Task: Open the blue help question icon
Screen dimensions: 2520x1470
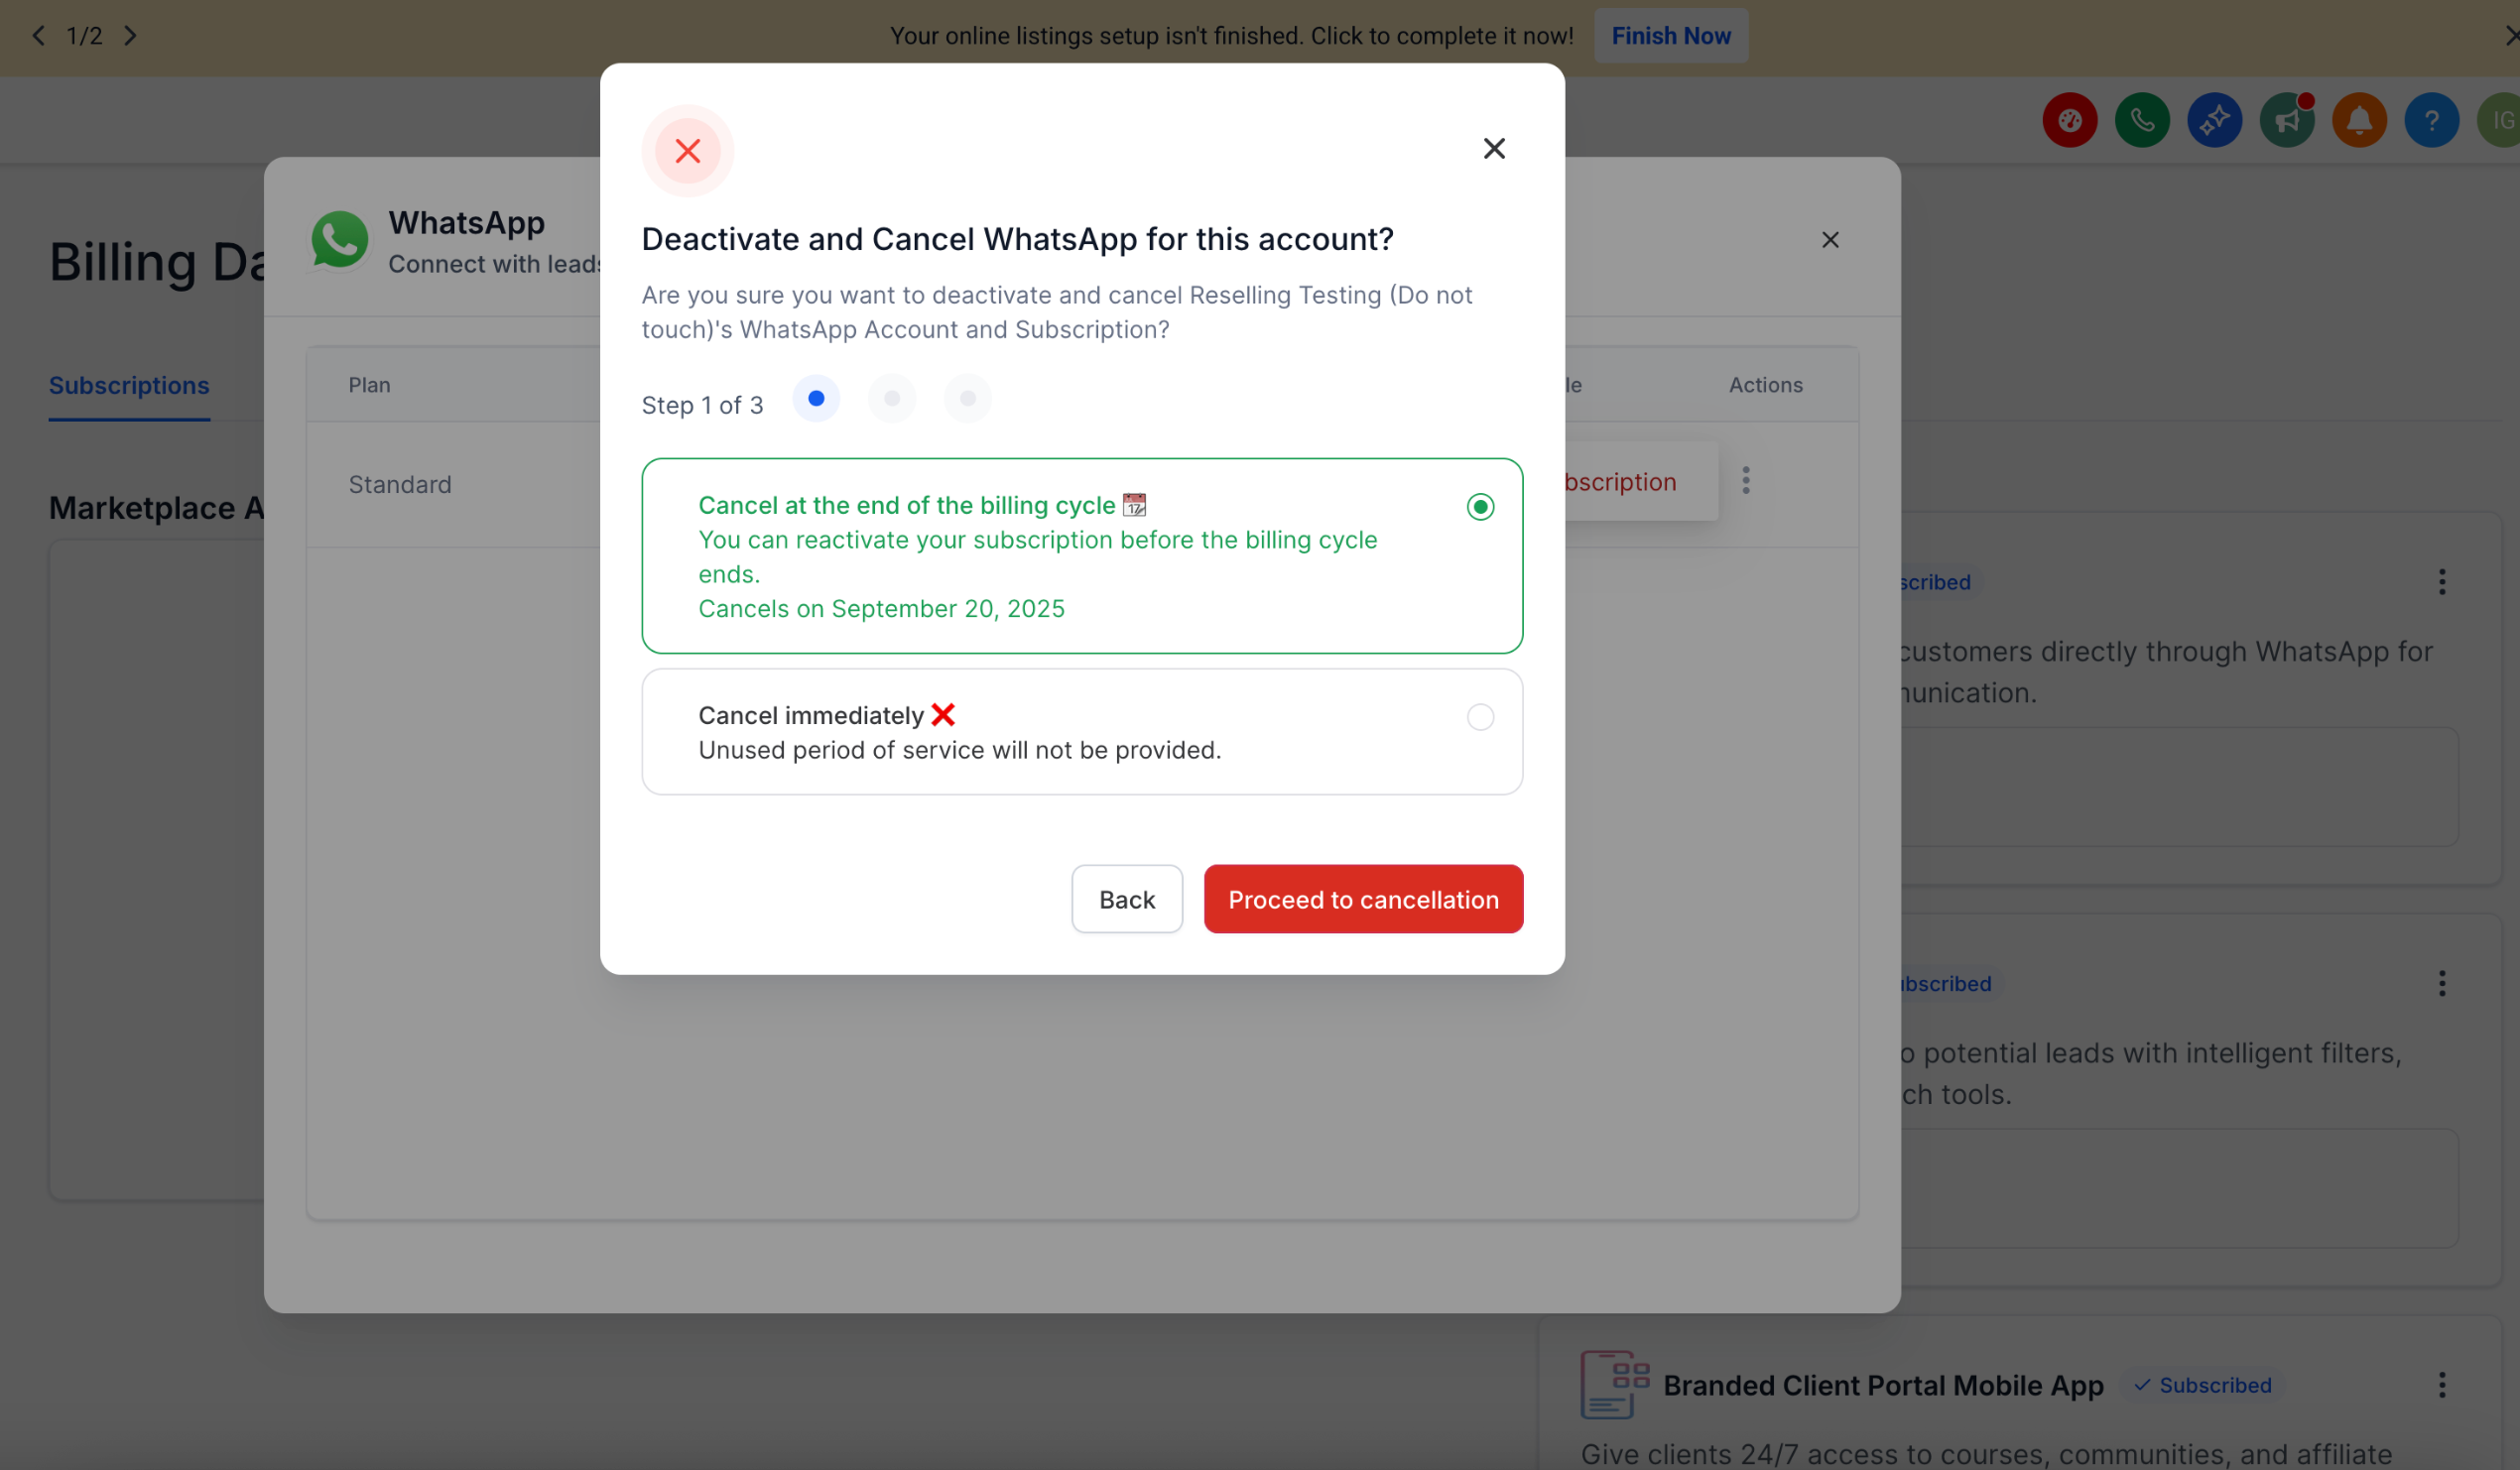Action: point(2431,120)
